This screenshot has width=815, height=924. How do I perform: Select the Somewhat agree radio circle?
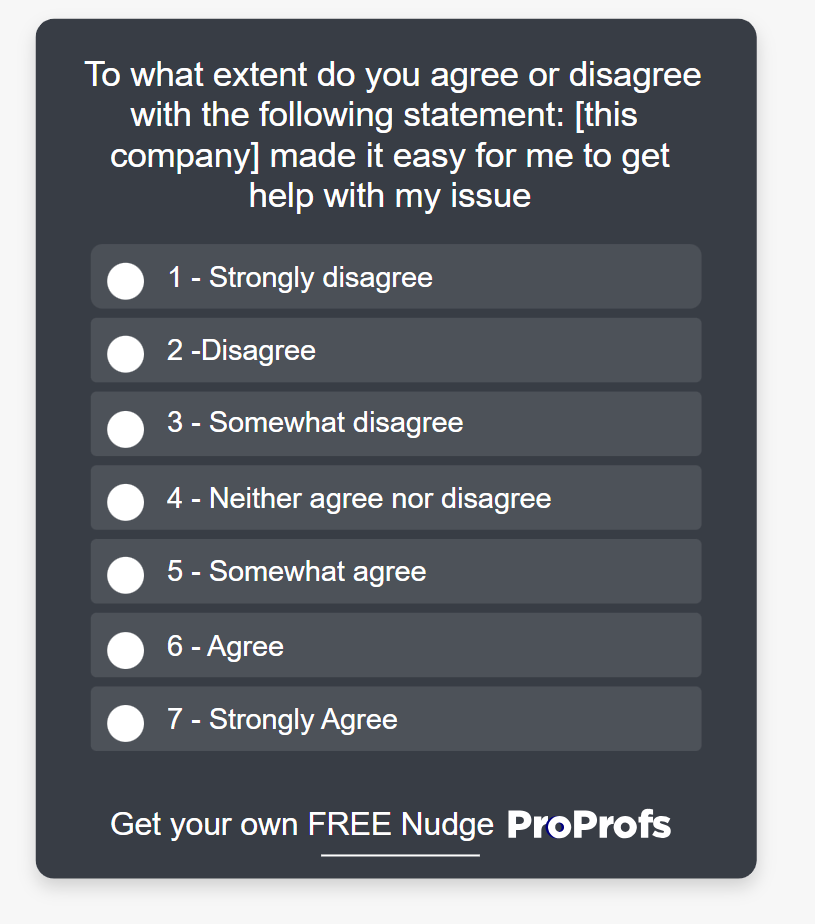point(125,575)
